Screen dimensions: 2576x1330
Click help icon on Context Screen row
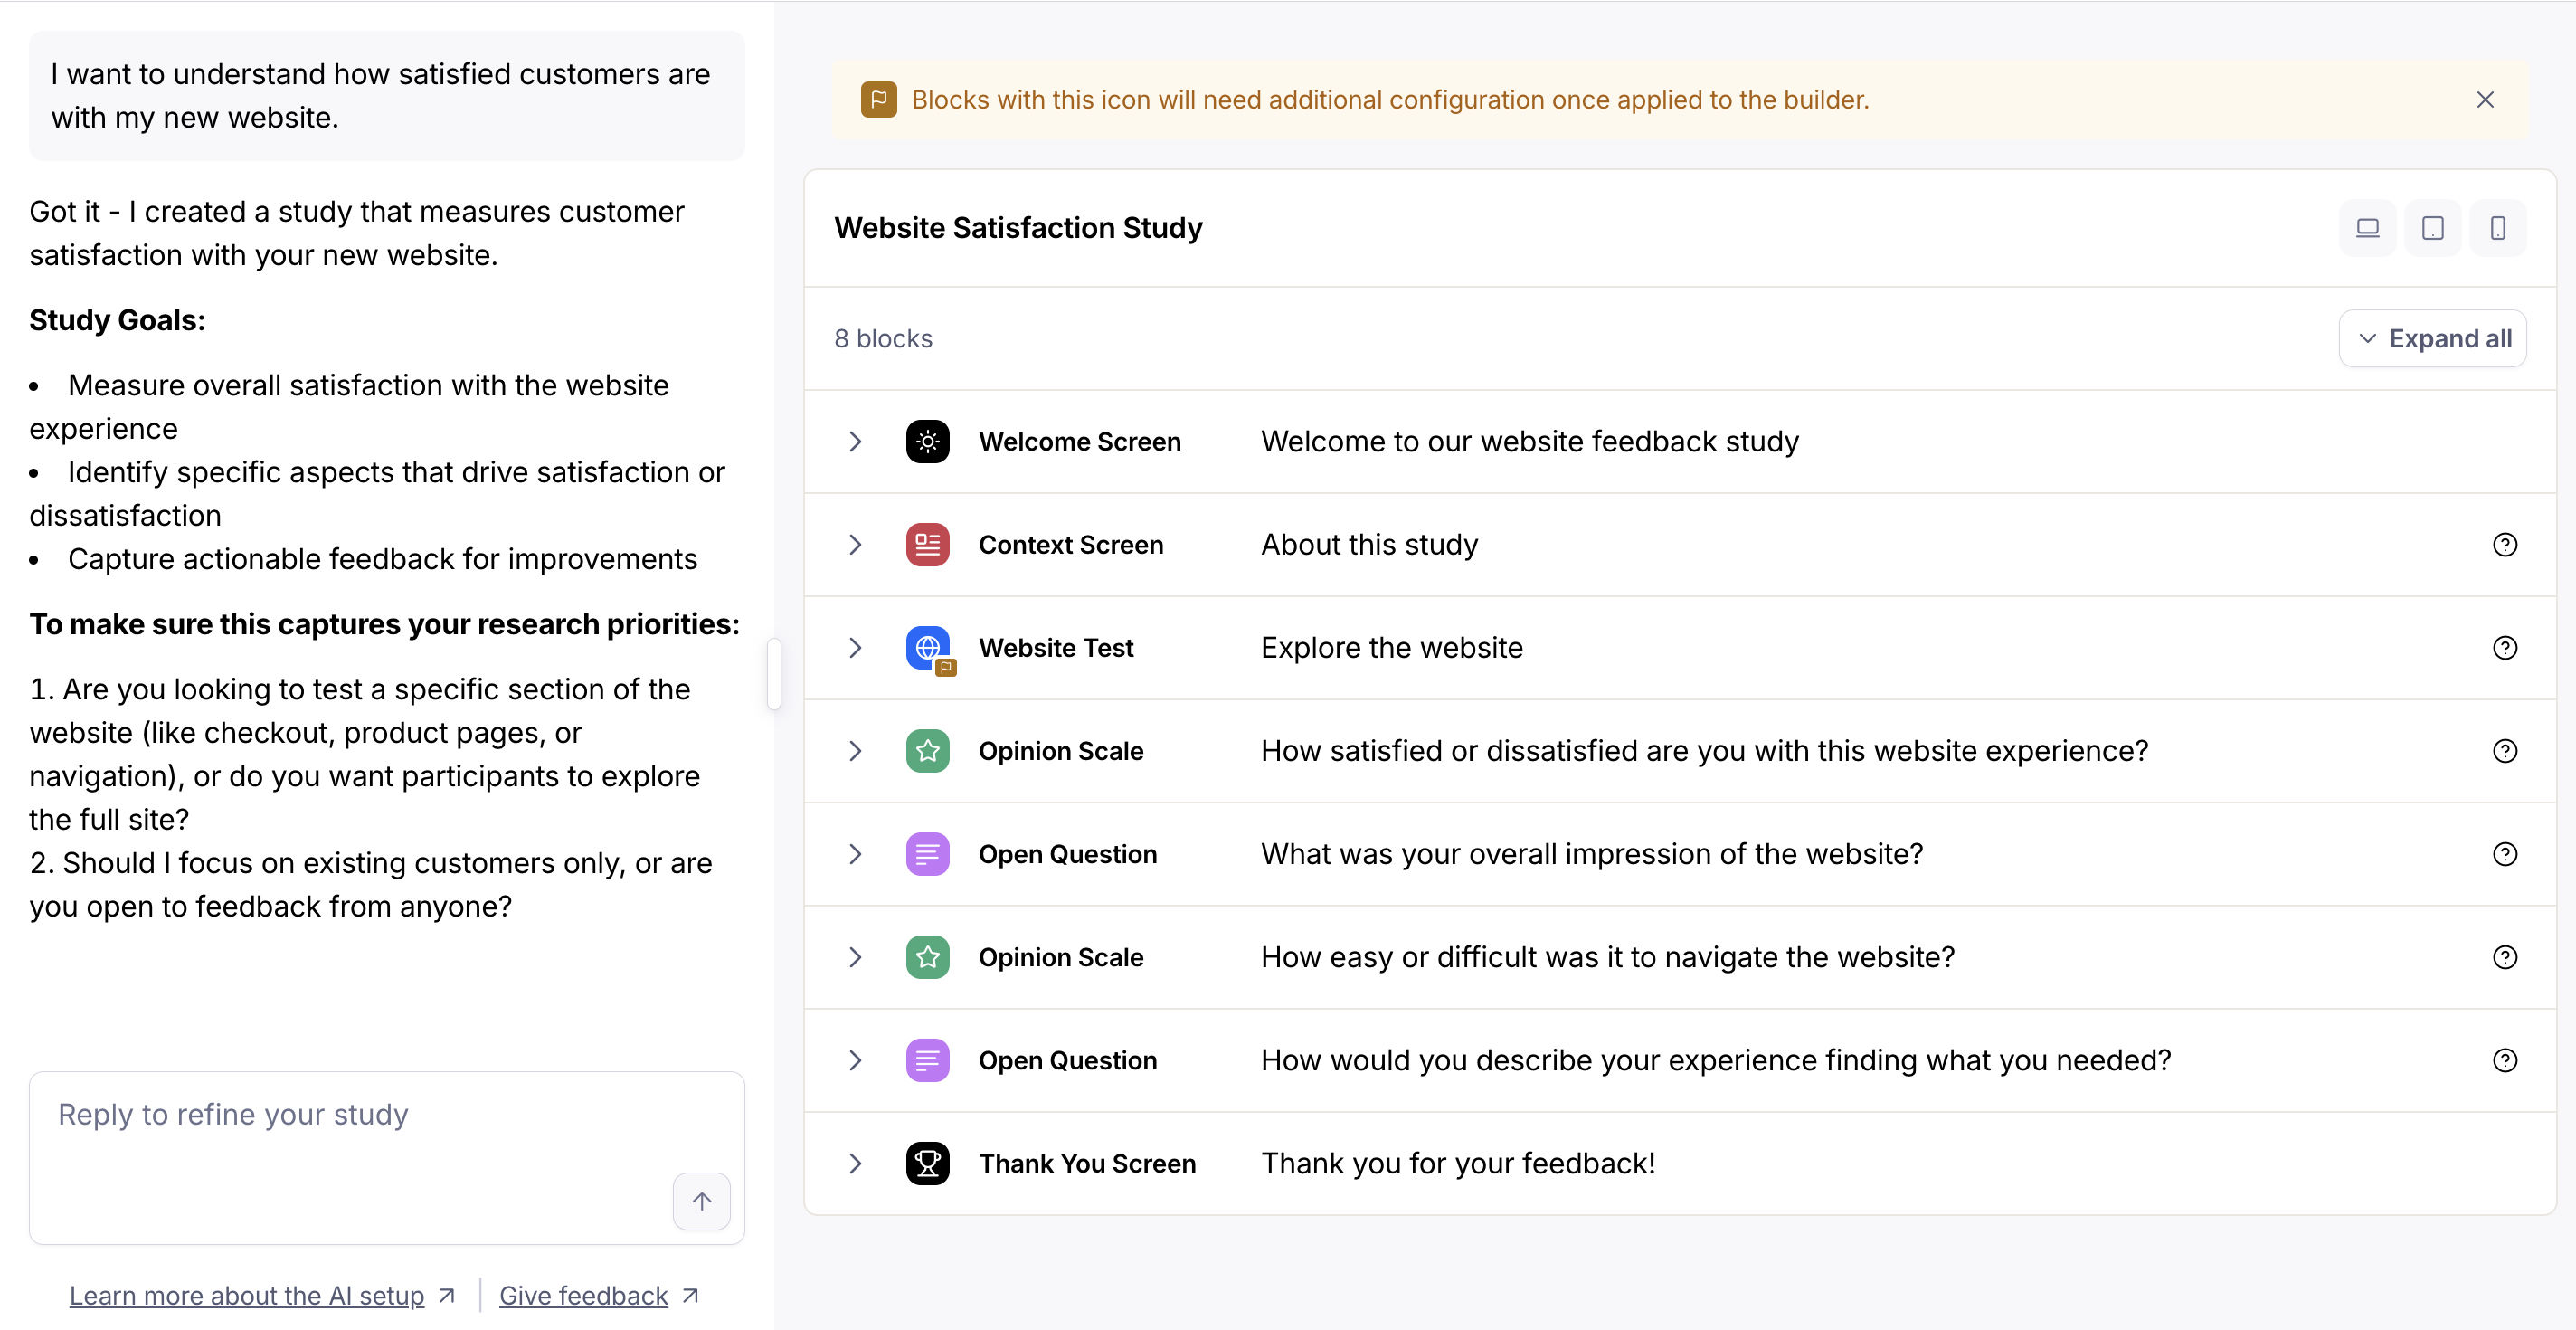point(2504,545)
